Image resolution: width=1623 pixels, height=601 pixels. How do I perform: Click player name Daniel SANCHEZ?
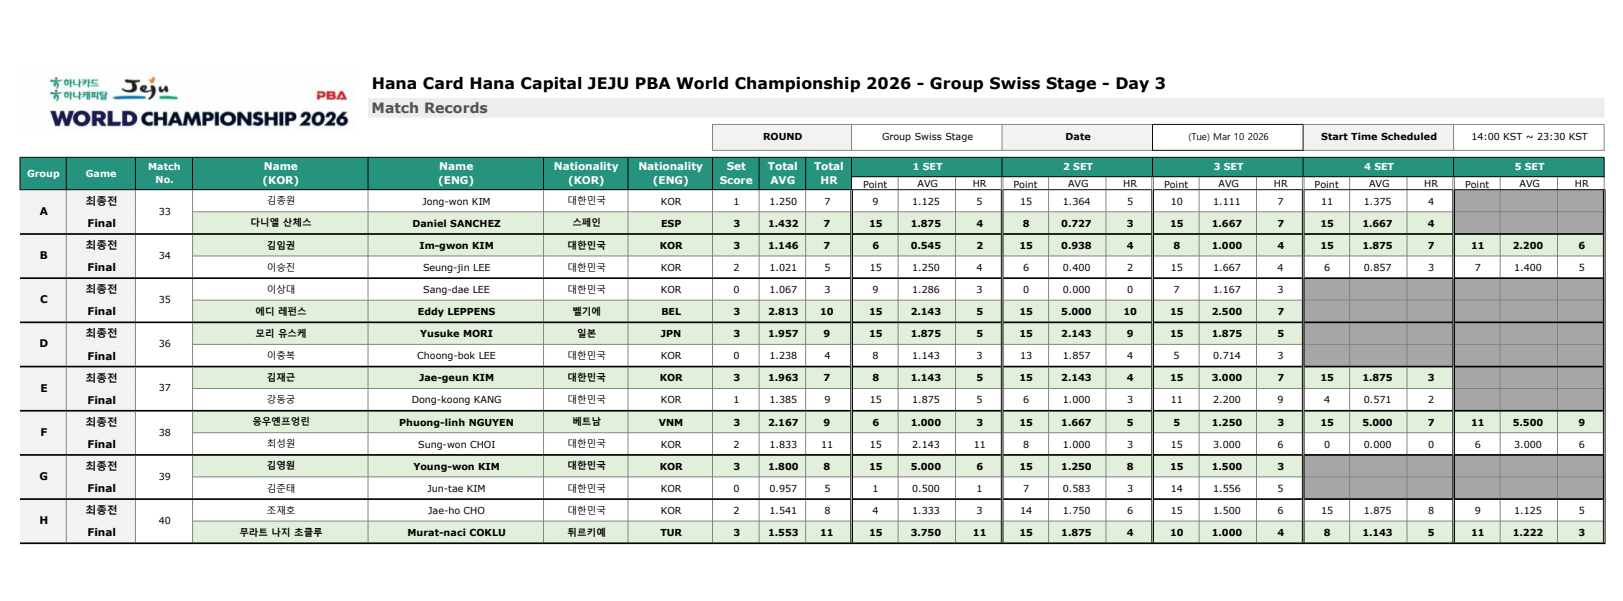[x=456, y=223]
